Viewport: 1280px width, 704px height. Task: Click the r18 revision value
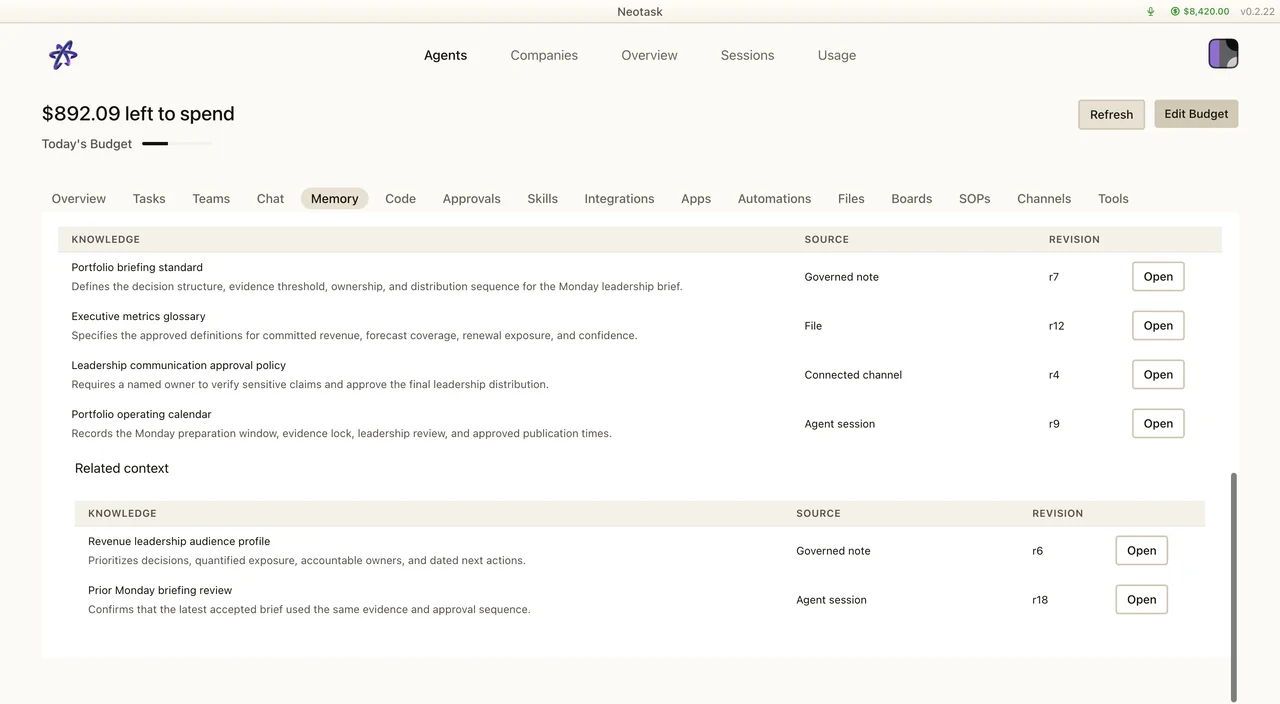click(x=1040, y=600)
